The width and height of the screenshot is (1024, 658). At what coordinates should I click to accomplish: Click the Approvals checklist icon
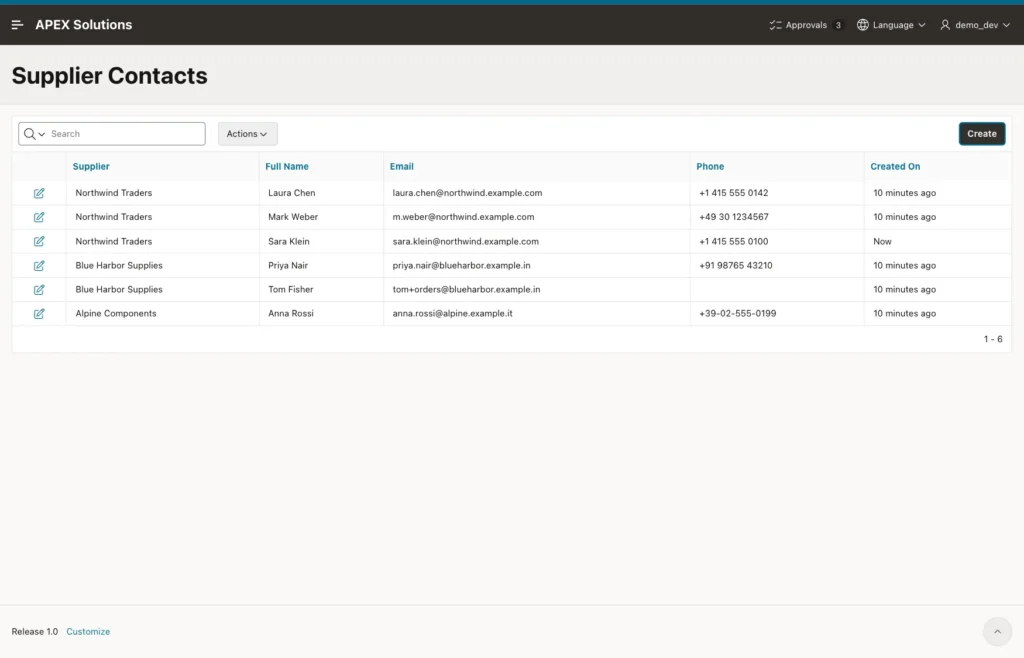tap(775, 25)
